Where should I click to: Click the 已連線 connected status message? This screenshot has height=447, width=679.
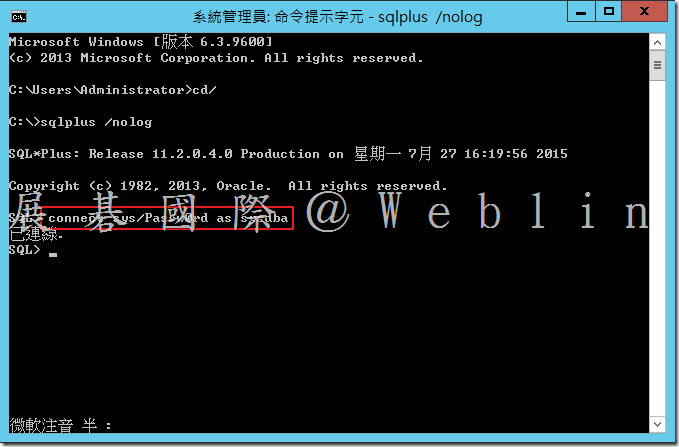pyautogui.click(x=36, y=234)
